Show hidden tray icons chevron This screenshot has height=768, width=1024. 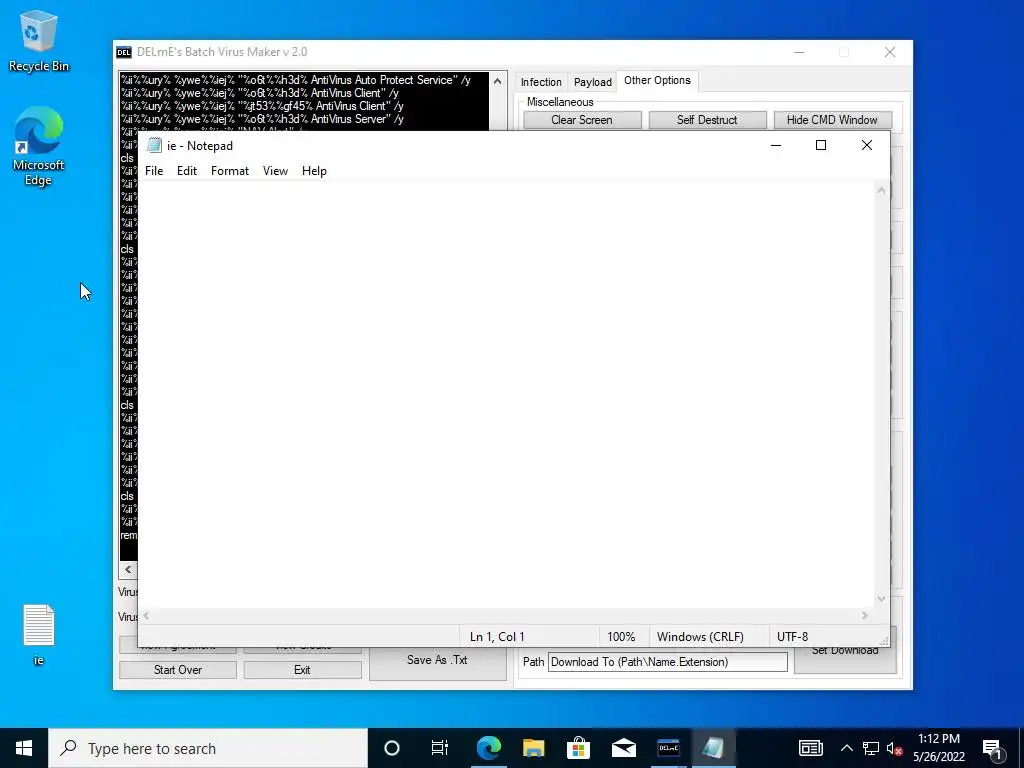tap(846, 748)
